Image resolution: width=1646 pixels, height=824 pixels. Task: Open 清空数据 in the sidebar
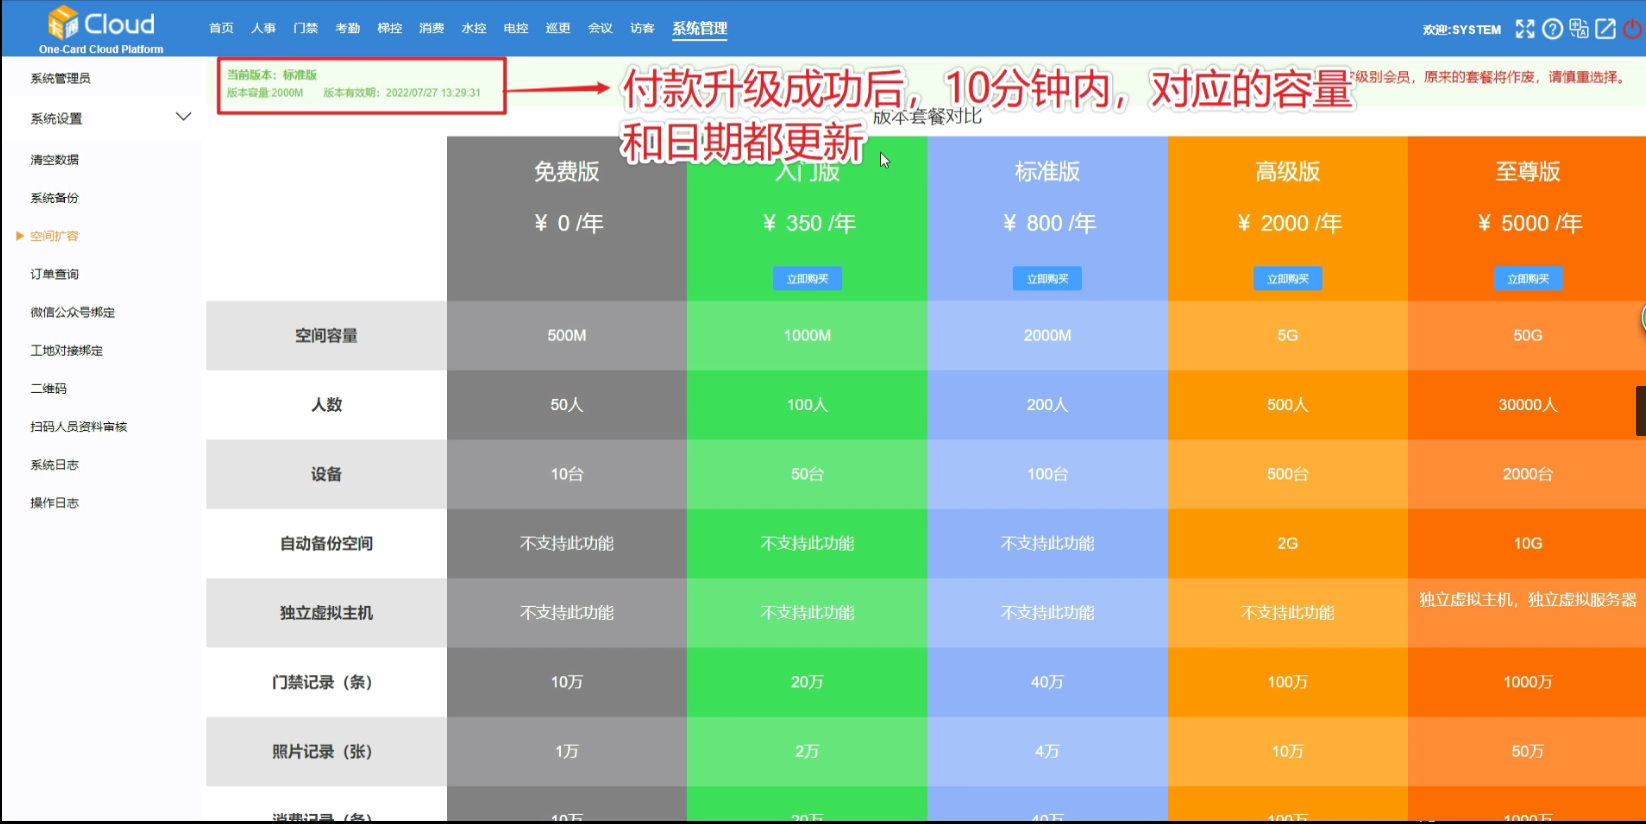pyautogui.click(x=54, y=160)
